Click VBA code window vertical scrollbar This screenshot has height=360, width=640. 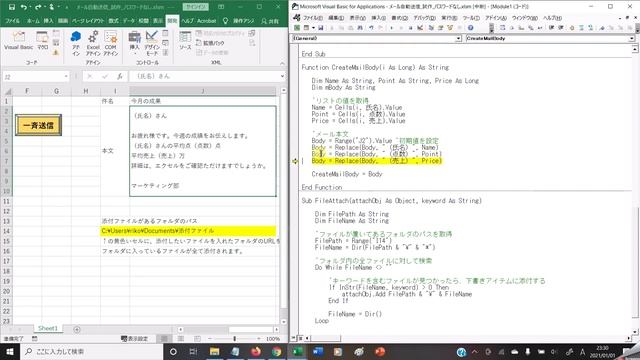635,190
